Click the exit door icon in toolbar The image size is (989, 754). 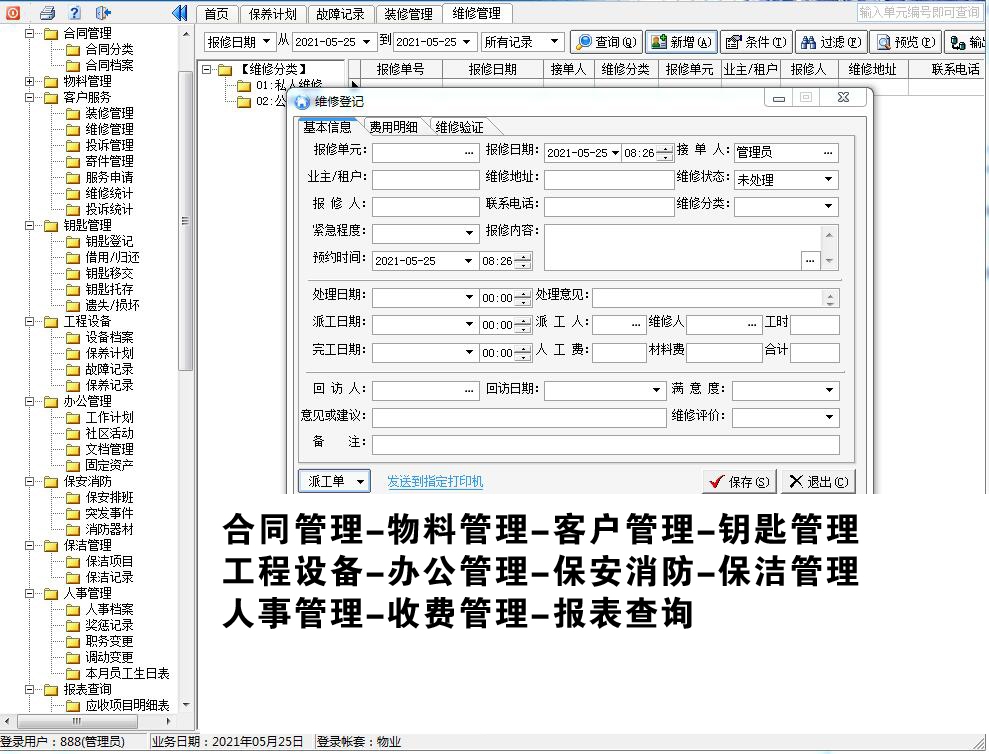pyautogui.click(x=103, y=13)
